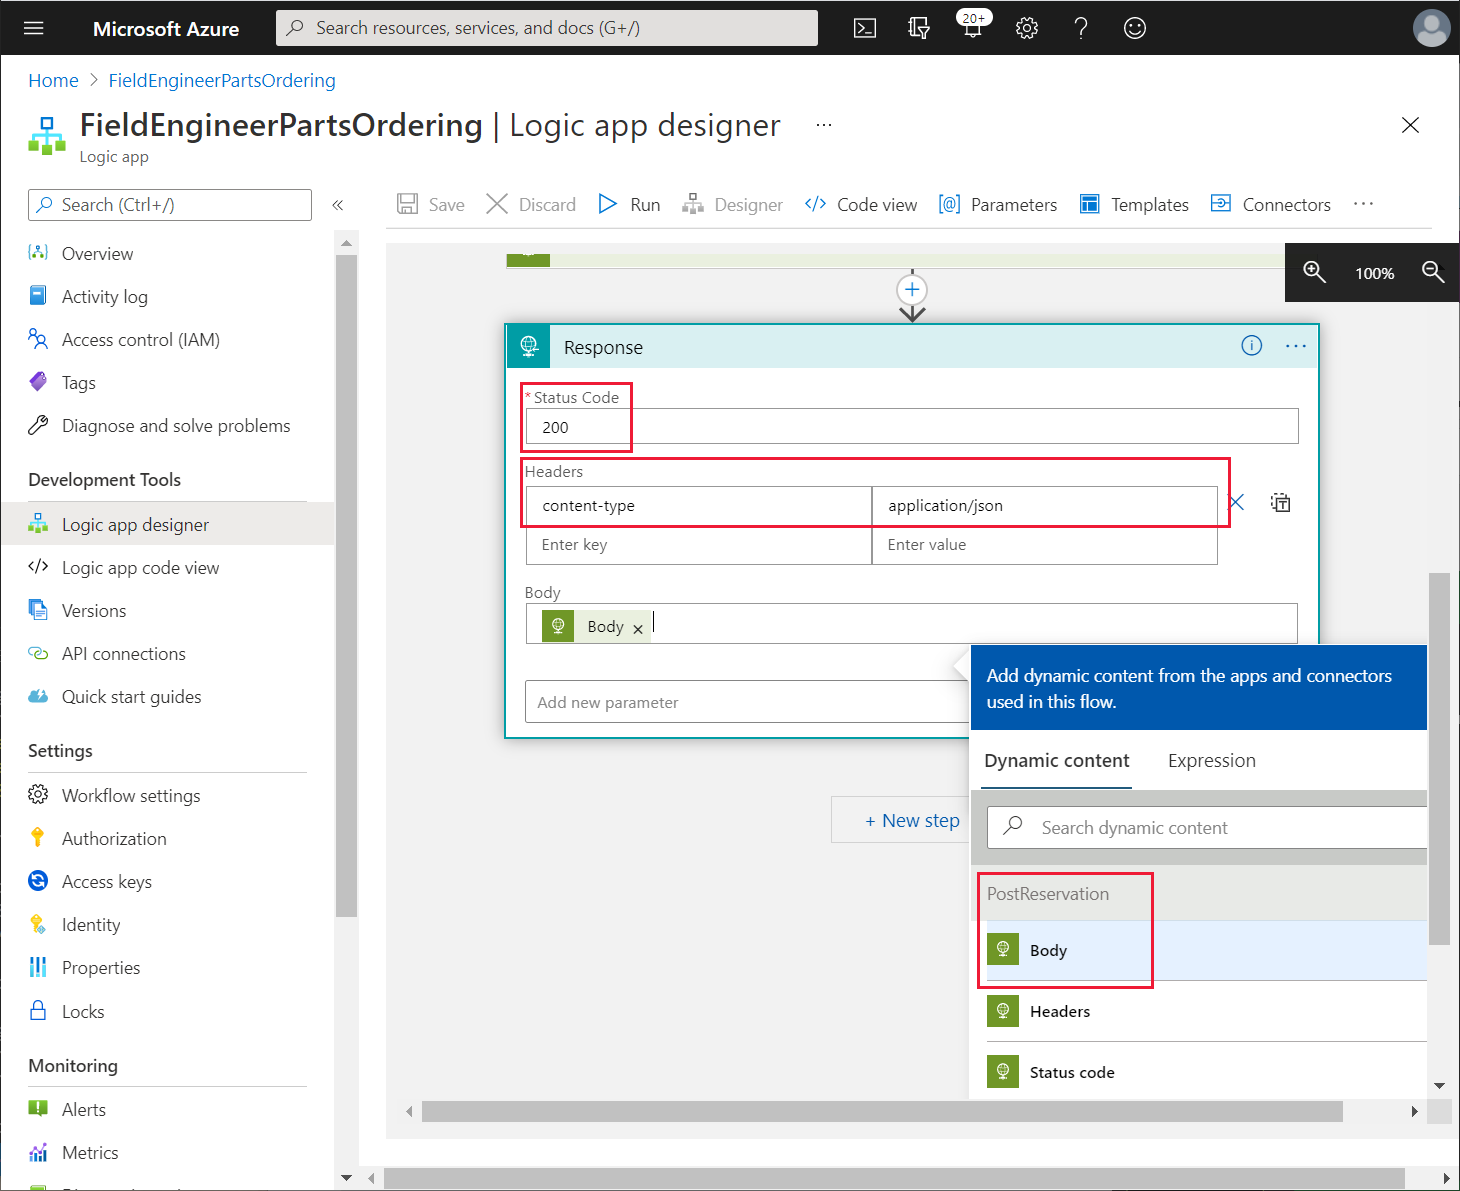The width and height of the screenshot is (1460, 1191).
Task: Open more toolbar commands ellipsis
Action: tap(1364, 204)
